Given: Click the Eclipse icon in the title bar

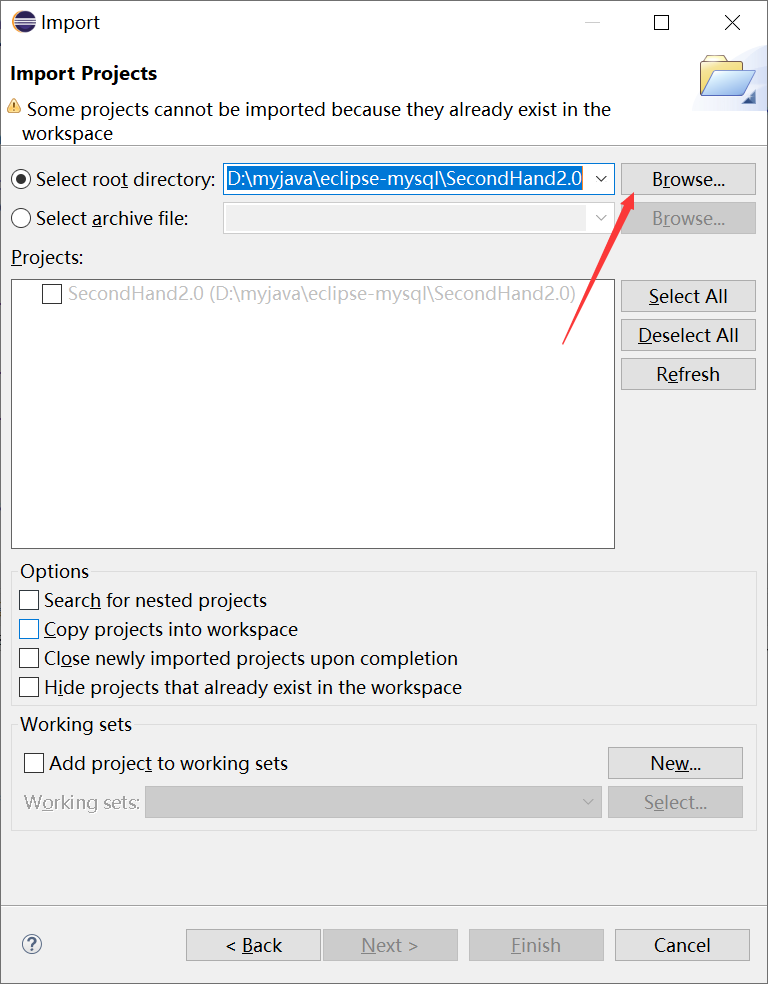Looking at the screenshot, I should pyautogui.click(x=23, y=23).
